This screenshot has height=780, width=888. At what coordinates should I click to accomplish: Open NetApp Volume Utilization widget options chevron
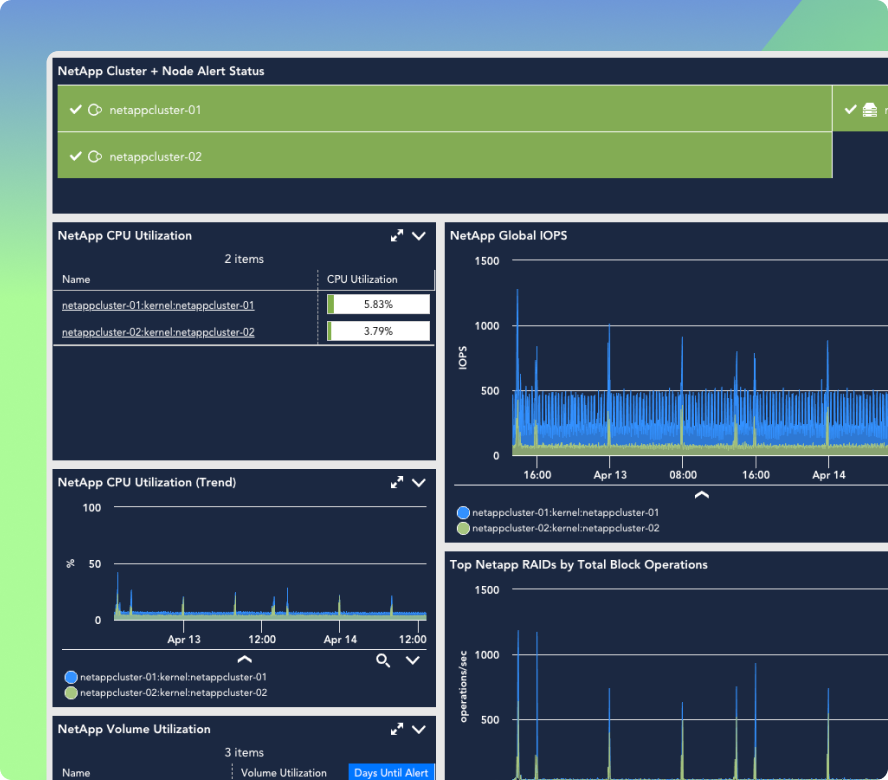tap(419, 730)
